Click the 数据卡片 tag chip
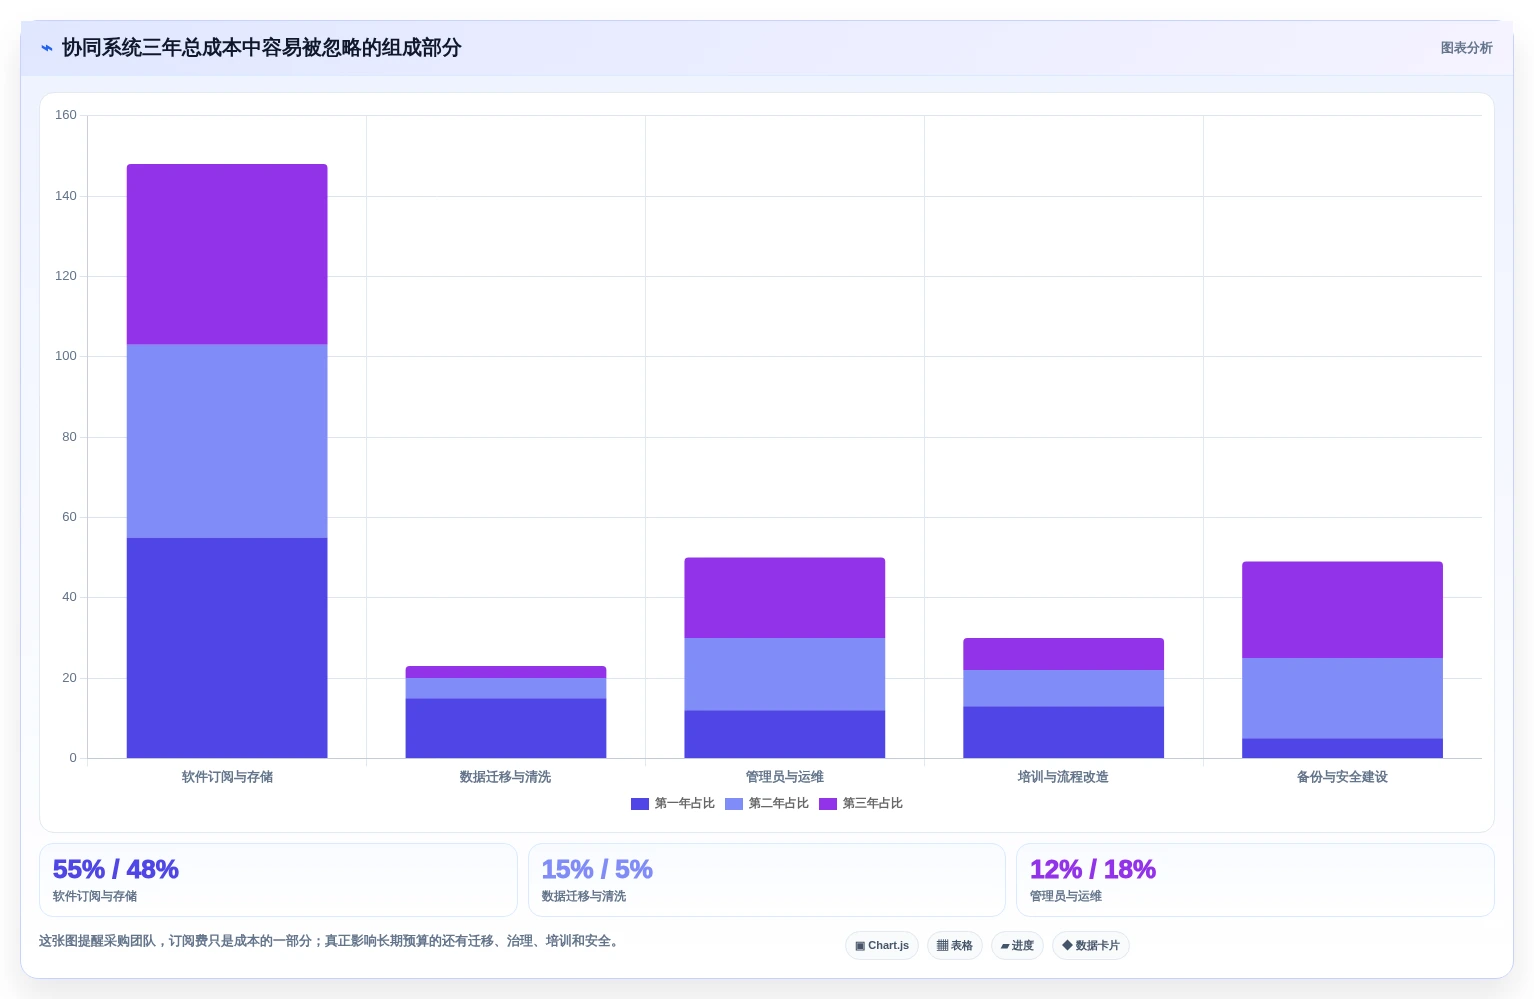 click(1091, 946)
